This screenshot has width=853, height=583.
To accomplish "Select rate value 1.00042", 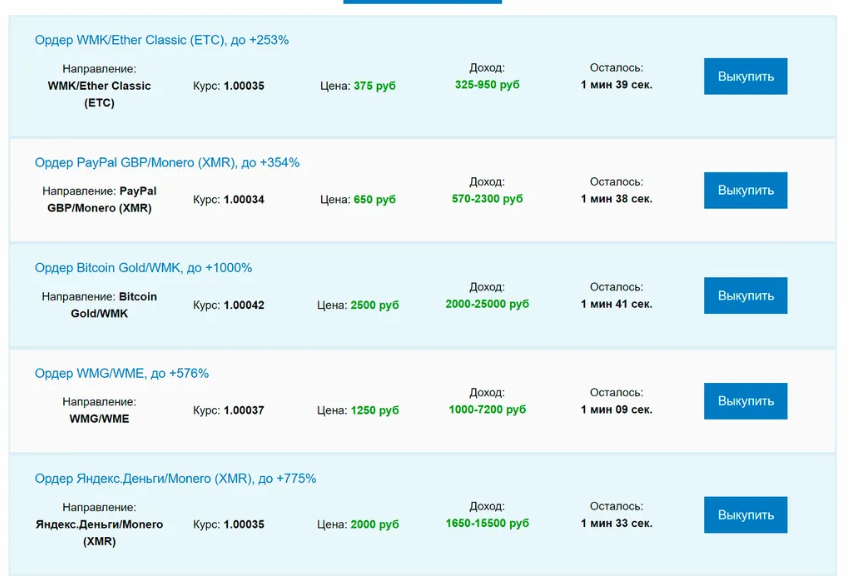I will [244, 305].
